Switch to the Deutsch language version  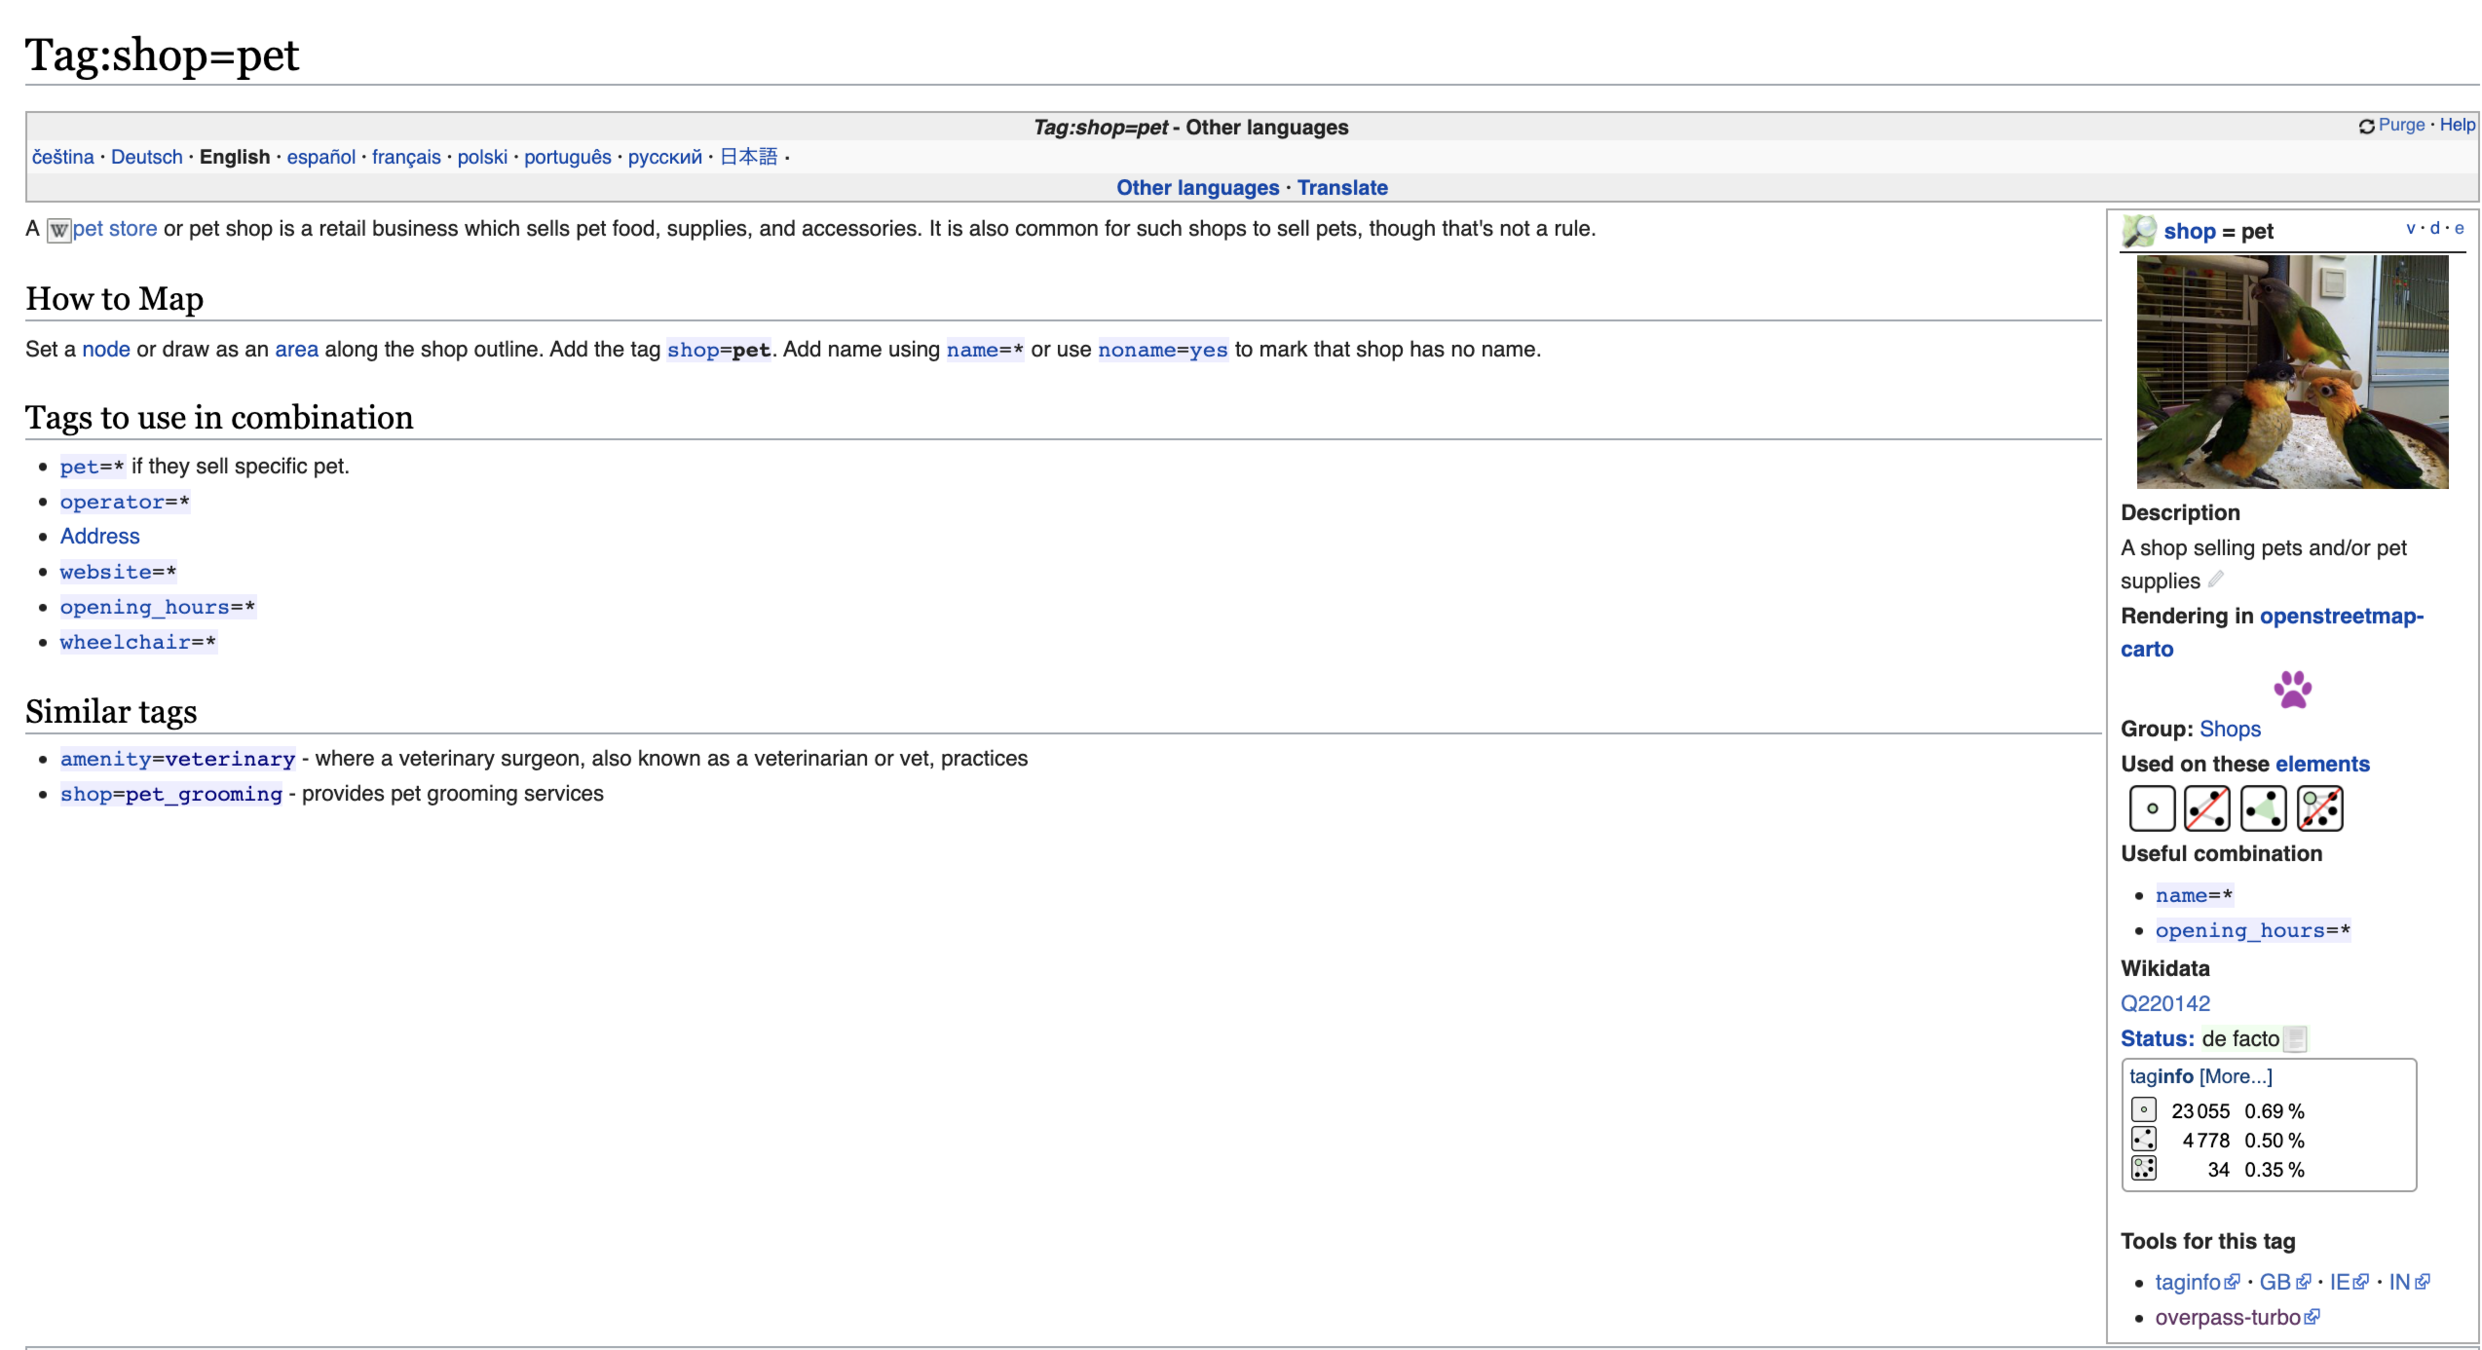tap(146, 157)
